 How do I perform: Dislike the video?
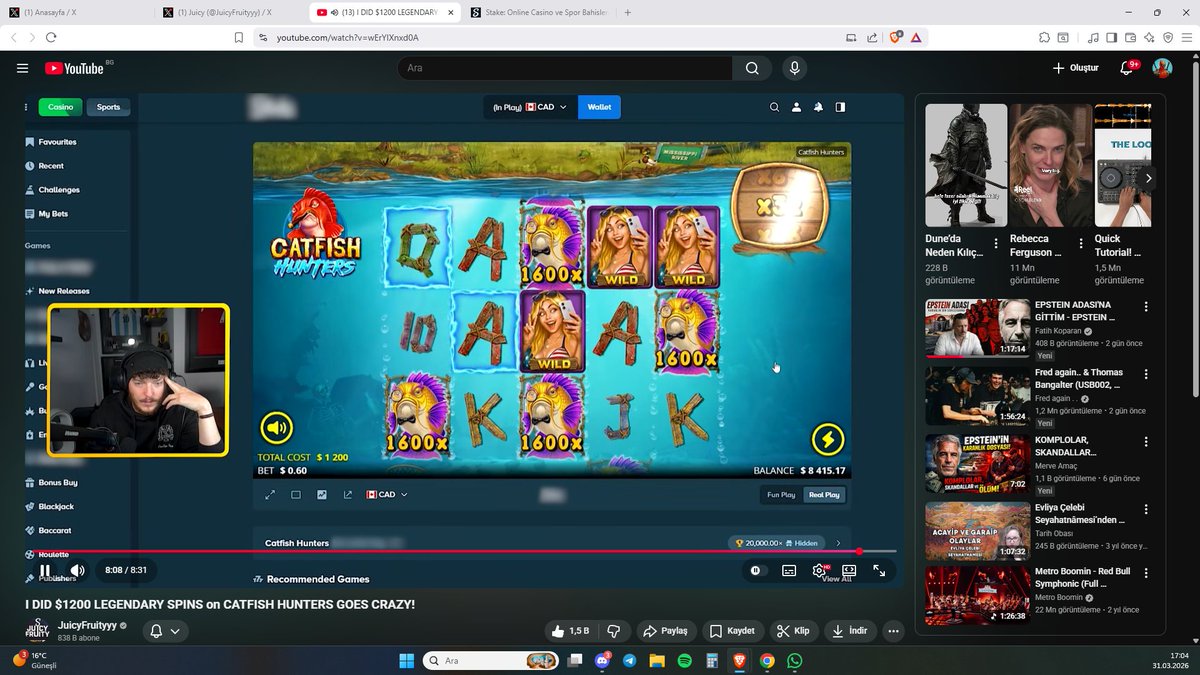point(614,631)
